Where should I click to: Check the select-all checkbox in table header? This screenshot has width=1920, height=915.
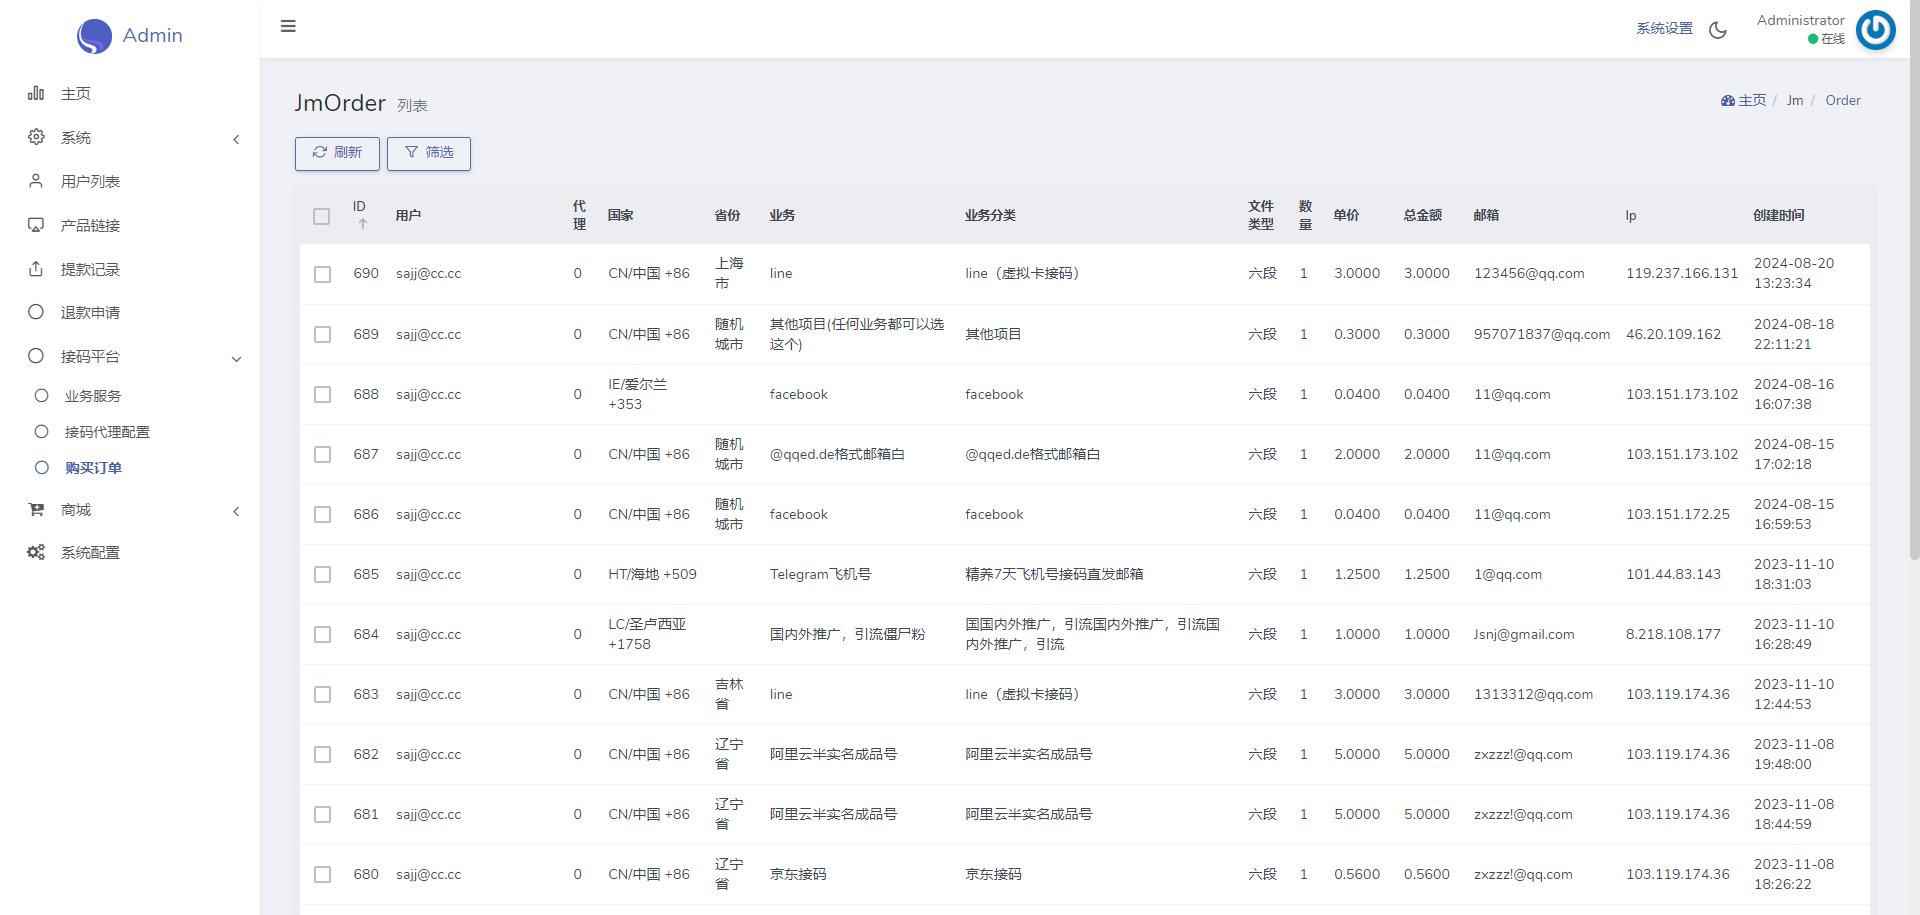tap(321, 216)
